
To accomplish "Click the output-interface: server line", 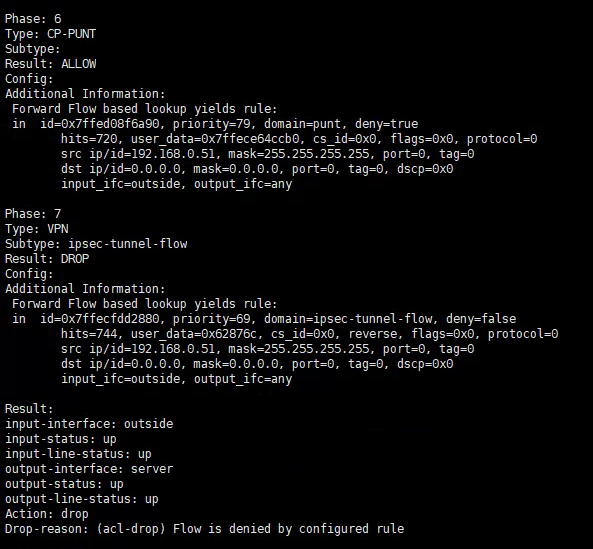I will coord(89,469).
